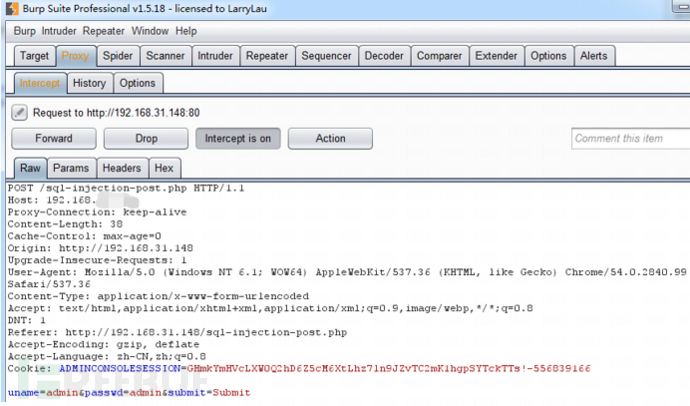View the Alerts tab
The height and width of the screenshot is (406, 690).
(594, 56)
